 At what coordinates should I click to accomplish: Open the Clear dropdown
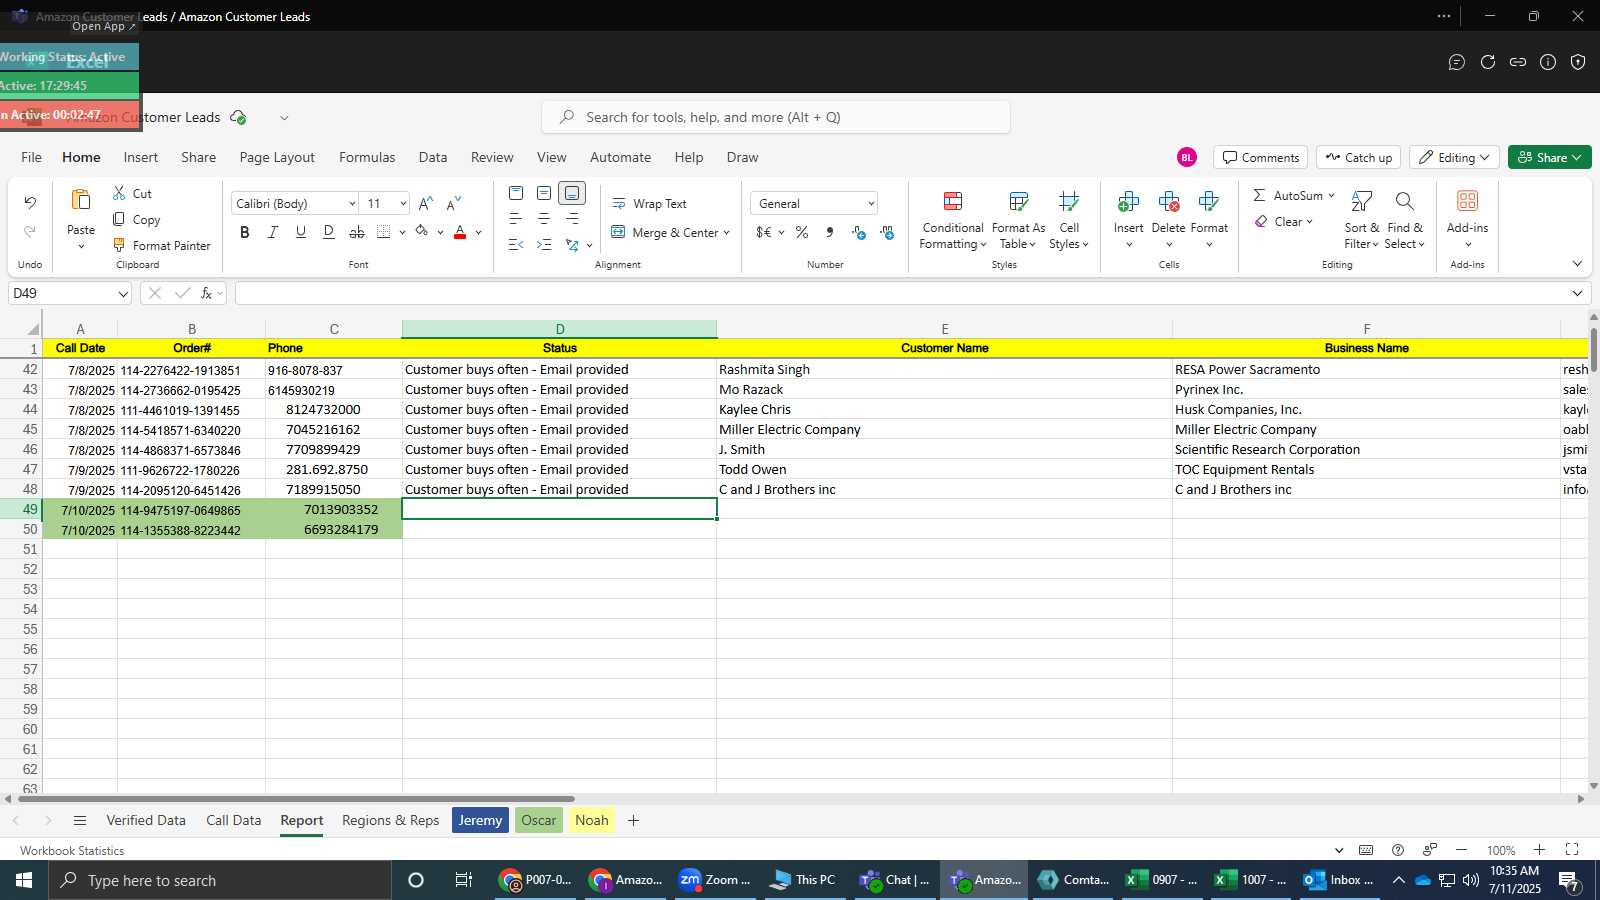click(x=1284, y=221)
